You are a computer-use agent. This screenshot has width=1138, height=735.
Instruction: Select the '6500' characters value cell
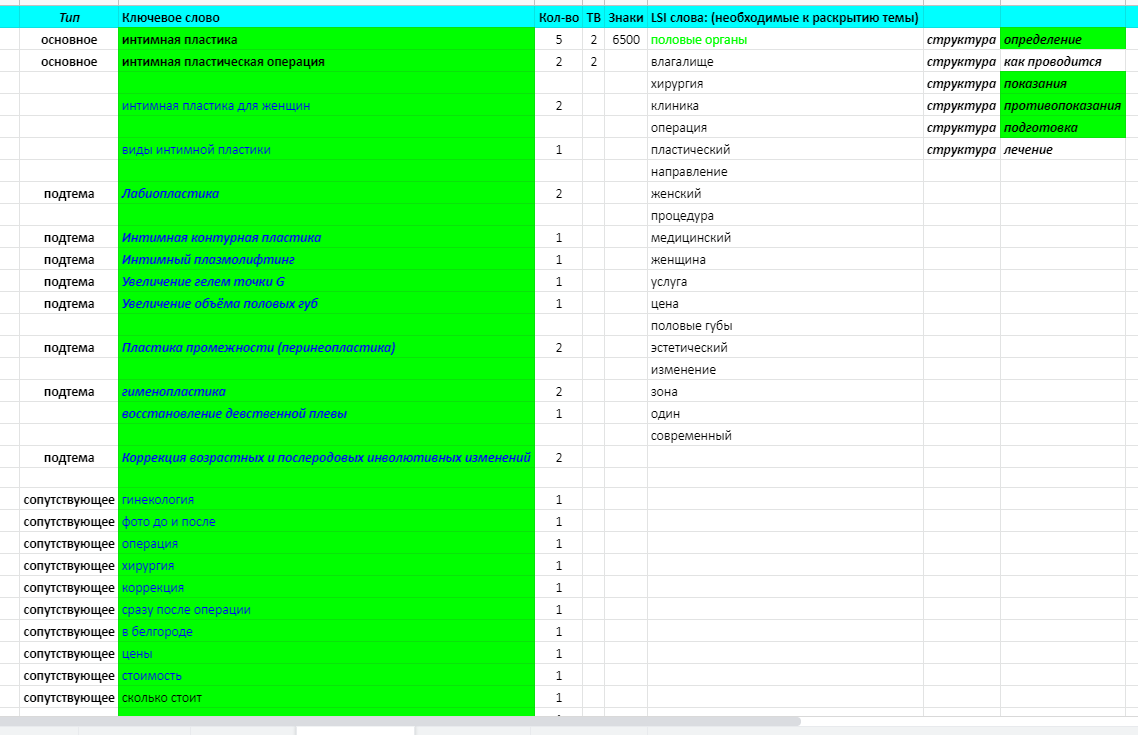point(626,39)
